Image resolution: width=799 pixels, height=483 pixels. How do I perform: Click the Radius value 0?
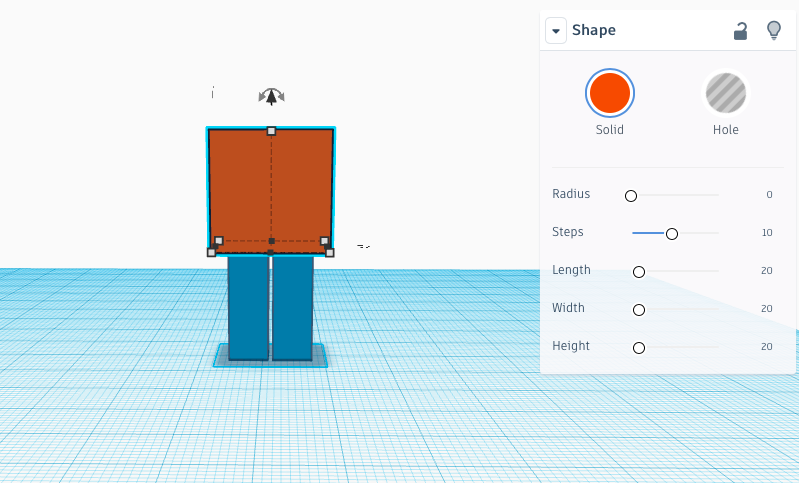(x=769, y=195)
